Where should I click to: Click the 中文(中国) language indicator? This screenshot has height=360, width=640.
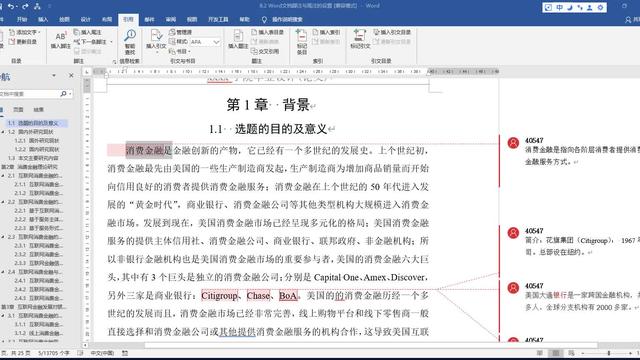[x=102, y=353]
